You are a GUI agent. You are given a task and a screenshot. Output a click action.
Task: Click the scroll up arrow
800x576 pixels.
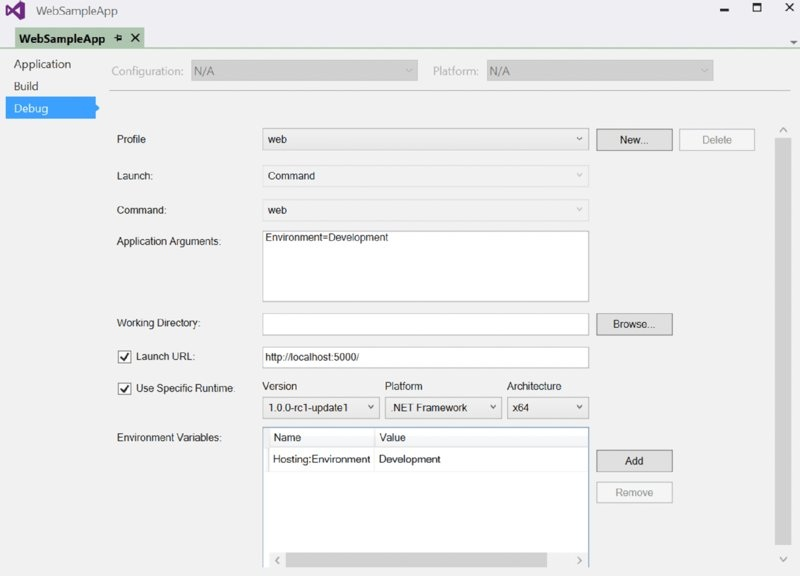(x=783, y=131)
